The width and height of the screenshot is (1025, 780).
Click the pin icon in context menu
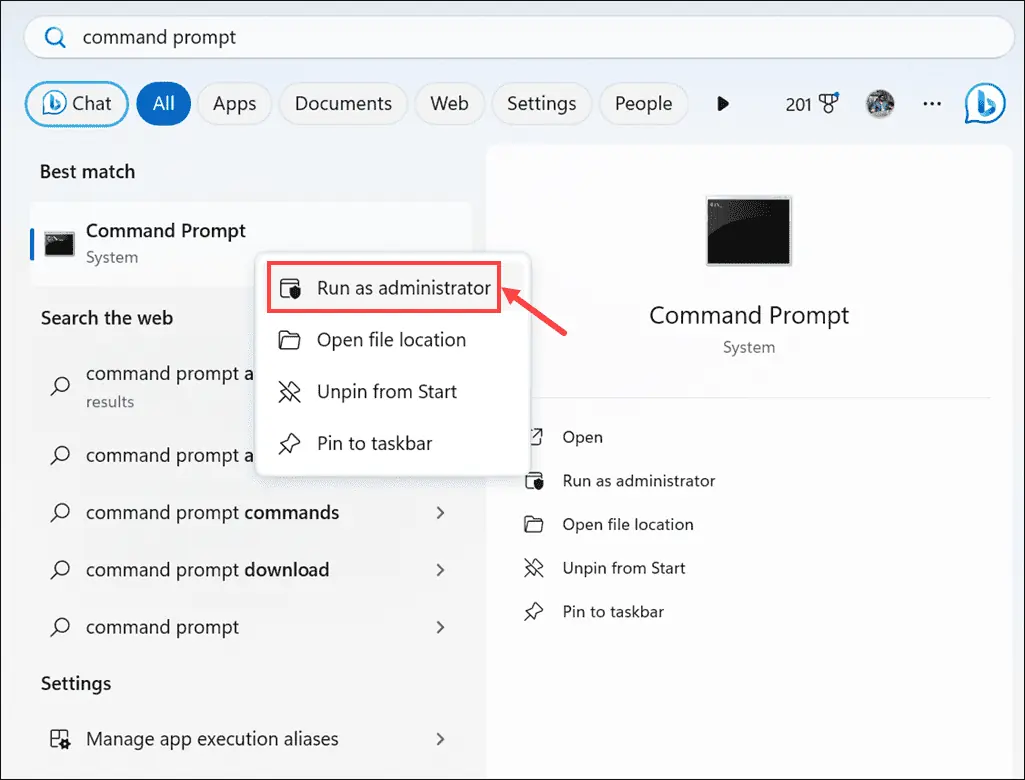coord(289,444)
